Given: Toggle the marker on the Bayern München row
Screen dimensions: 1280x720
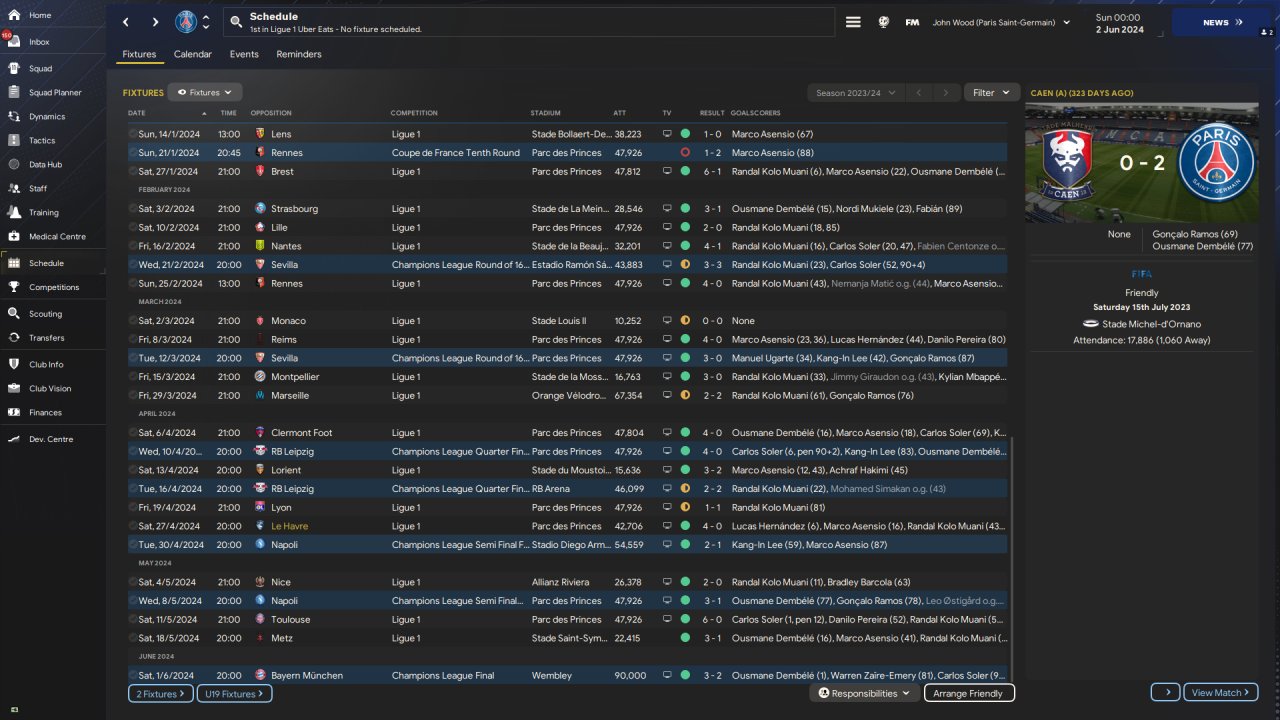Looking at the screenshot, I should pos(133,676).
